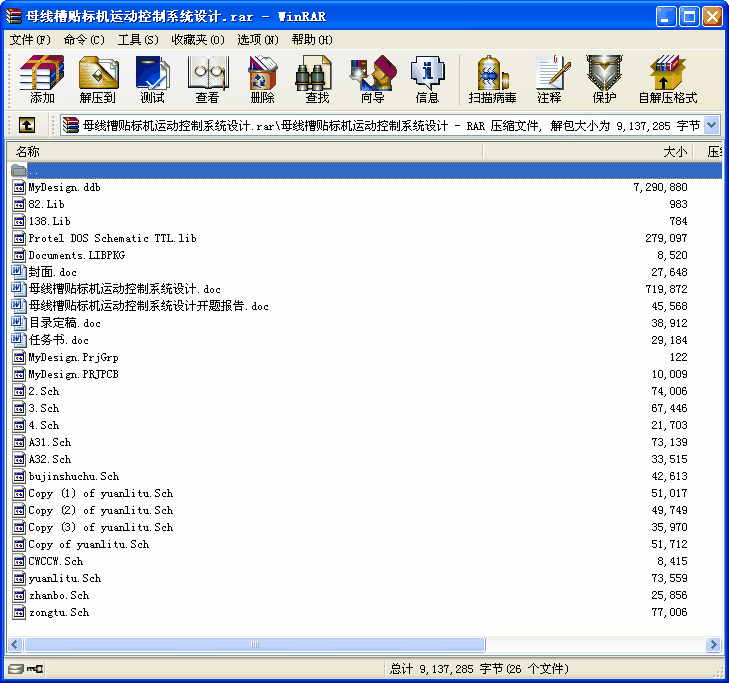Click the SFX (自解压格式) icon
This screenshot has height=683, width=729.
pyautogui.click(x=668, y=79)
